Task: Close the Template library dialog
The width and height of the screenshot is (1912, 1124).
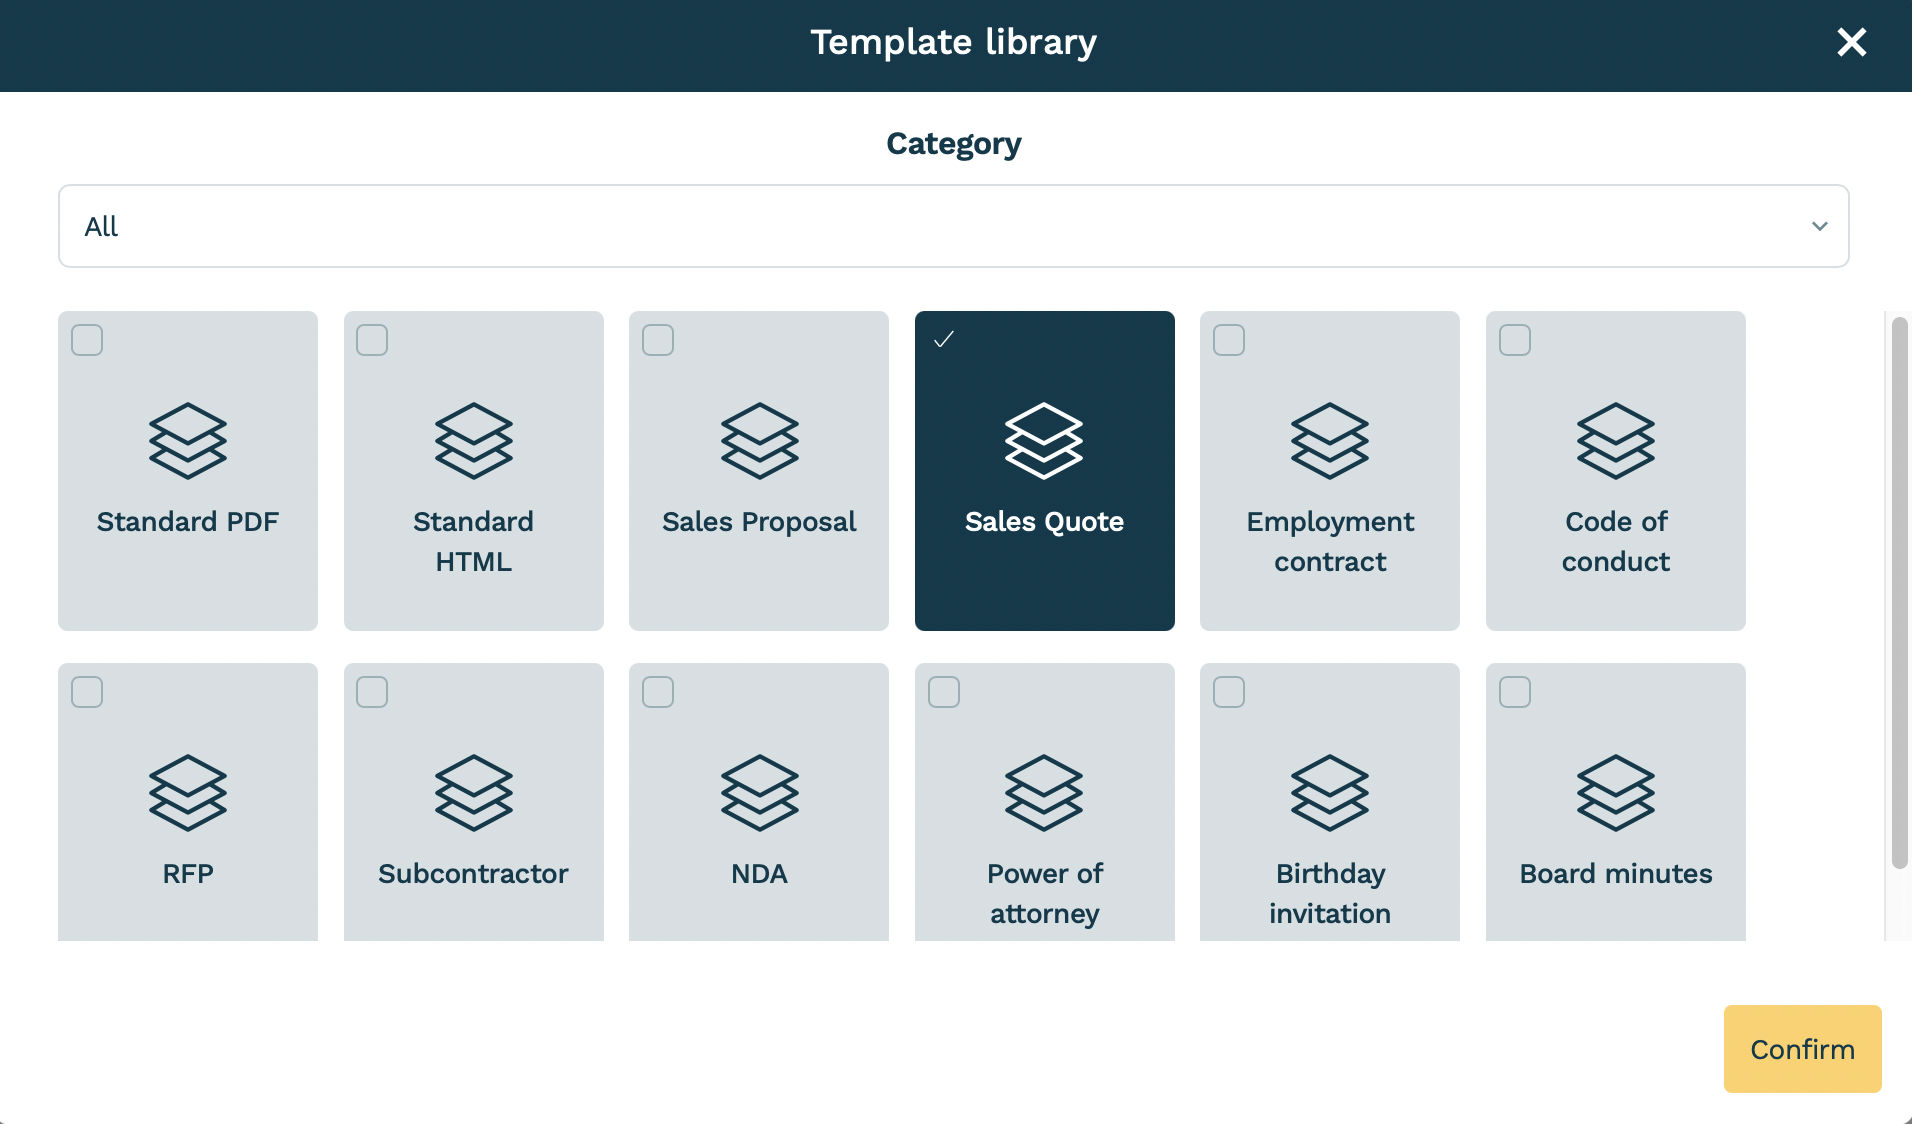Action: pyautogui.click(x=1851, y=42)
